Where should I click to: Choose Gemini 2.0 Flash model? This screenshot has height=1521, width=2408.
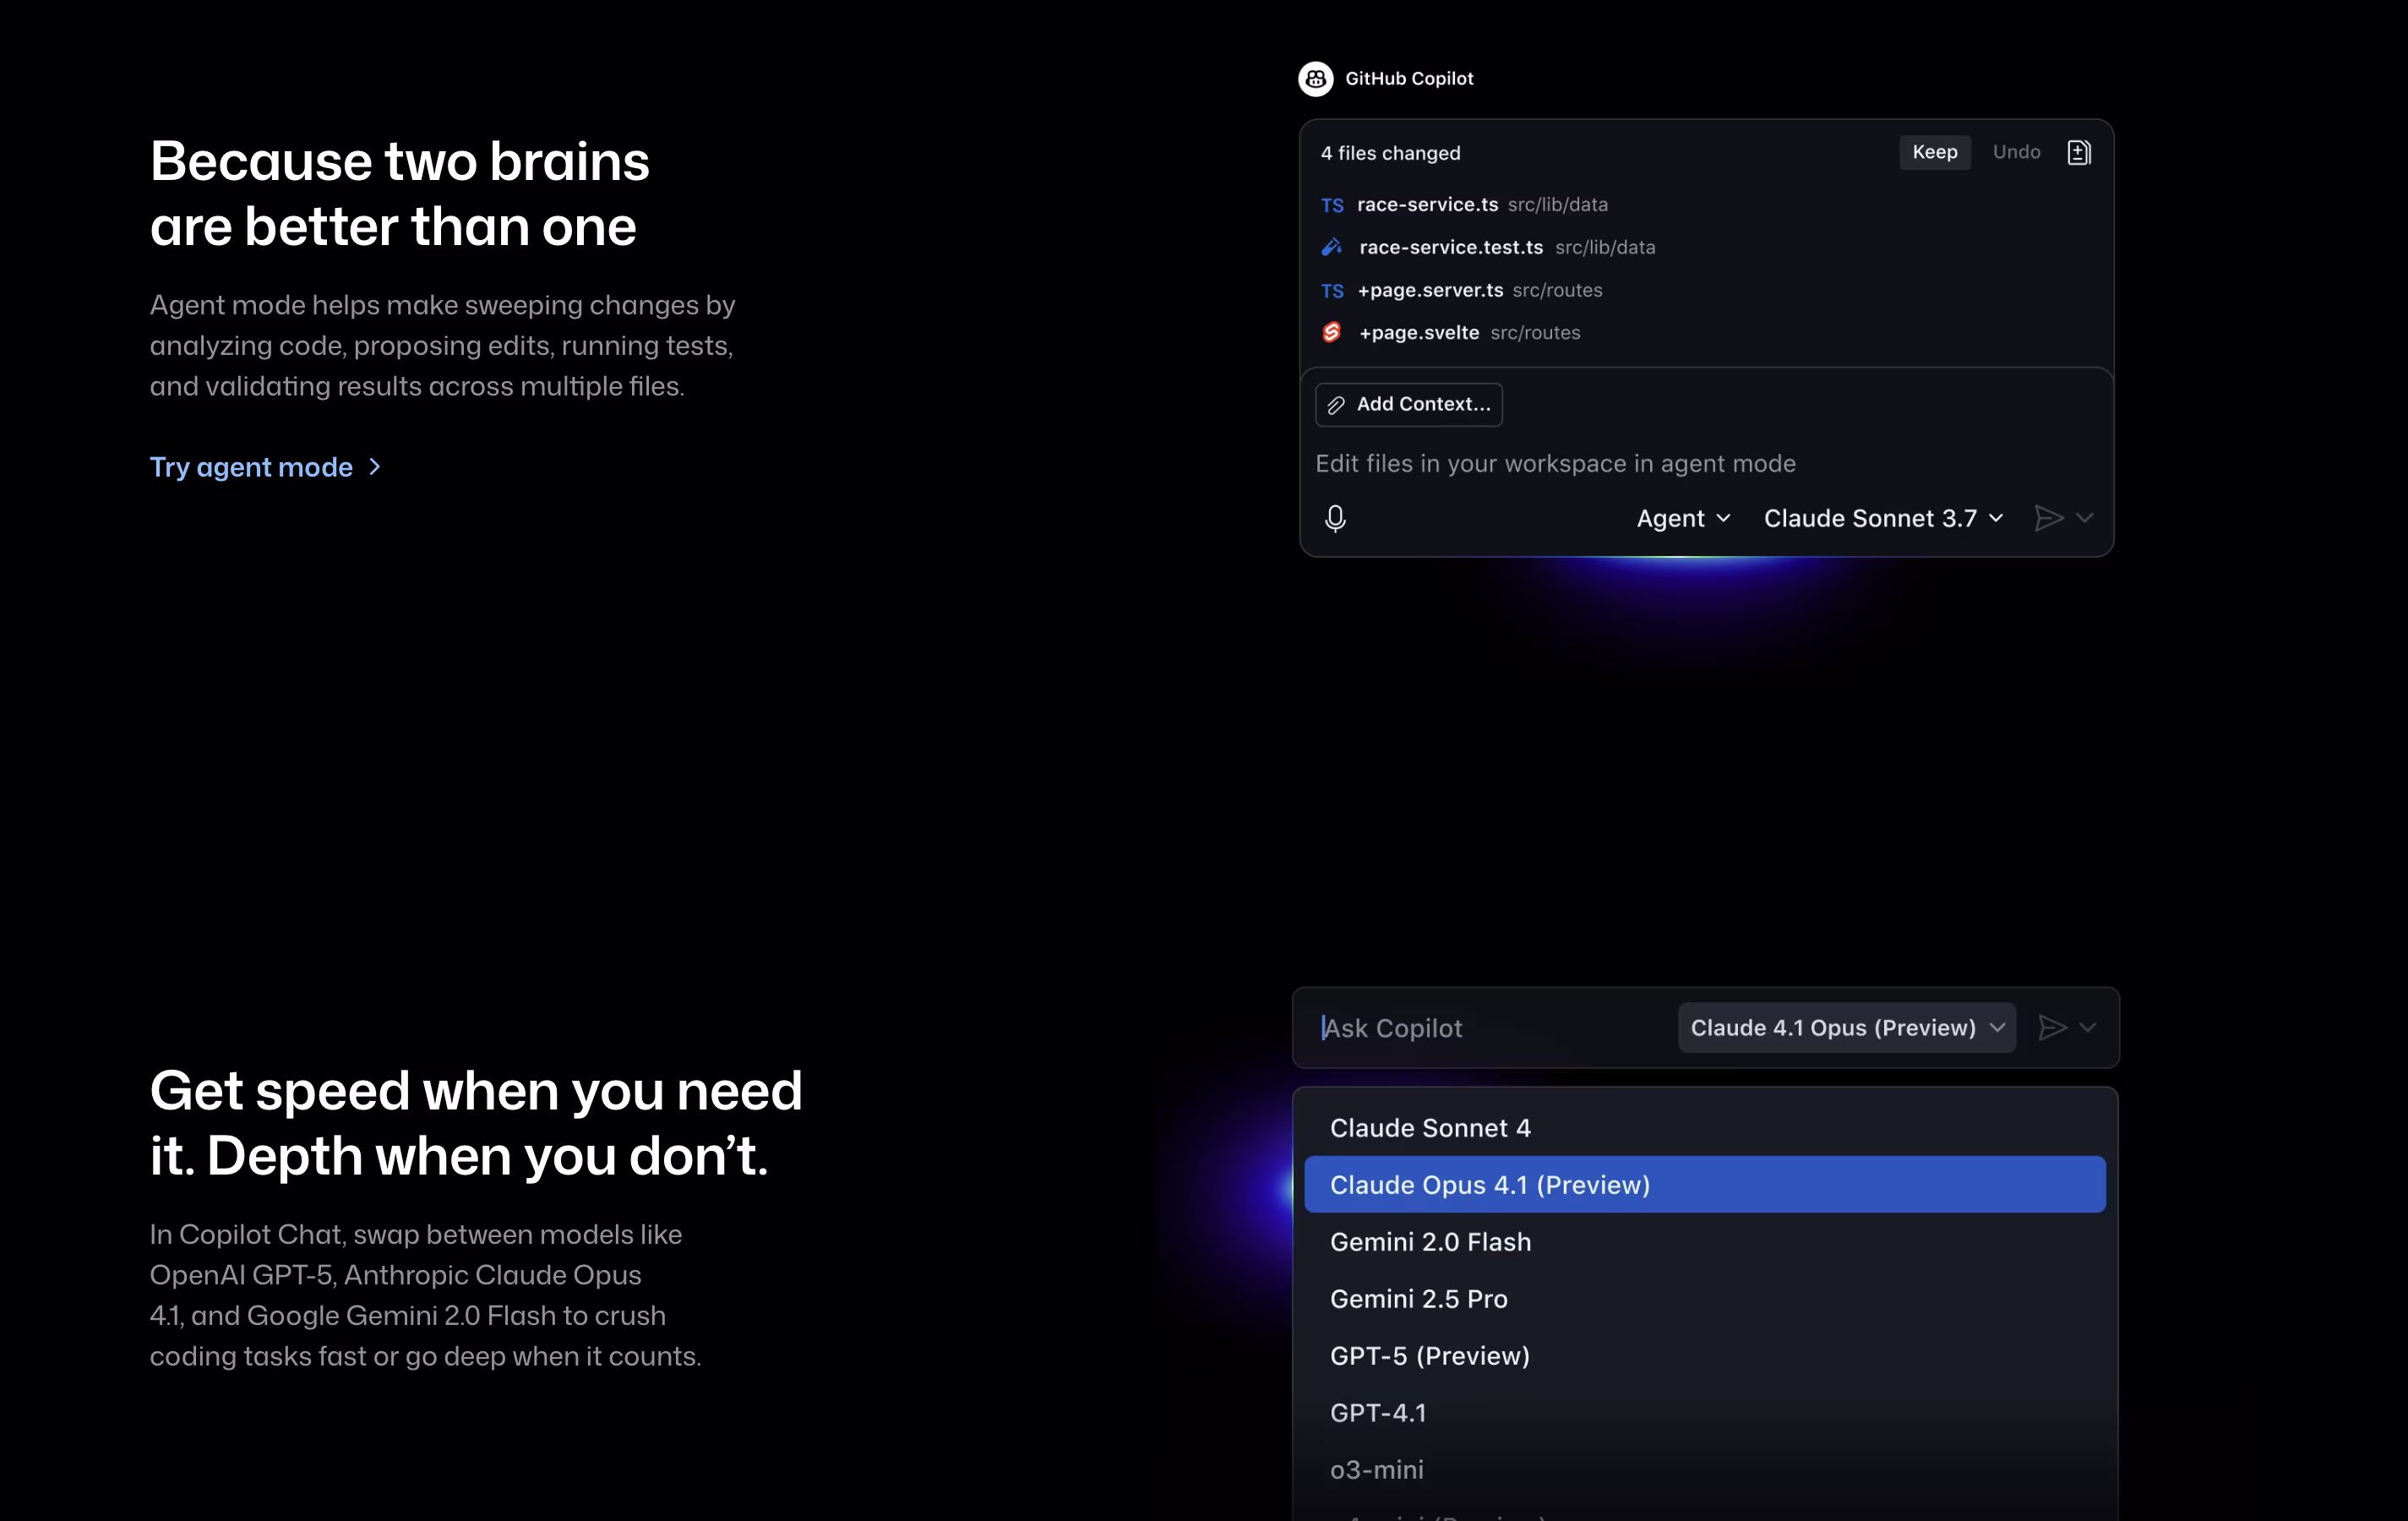coord(1705,1242)
